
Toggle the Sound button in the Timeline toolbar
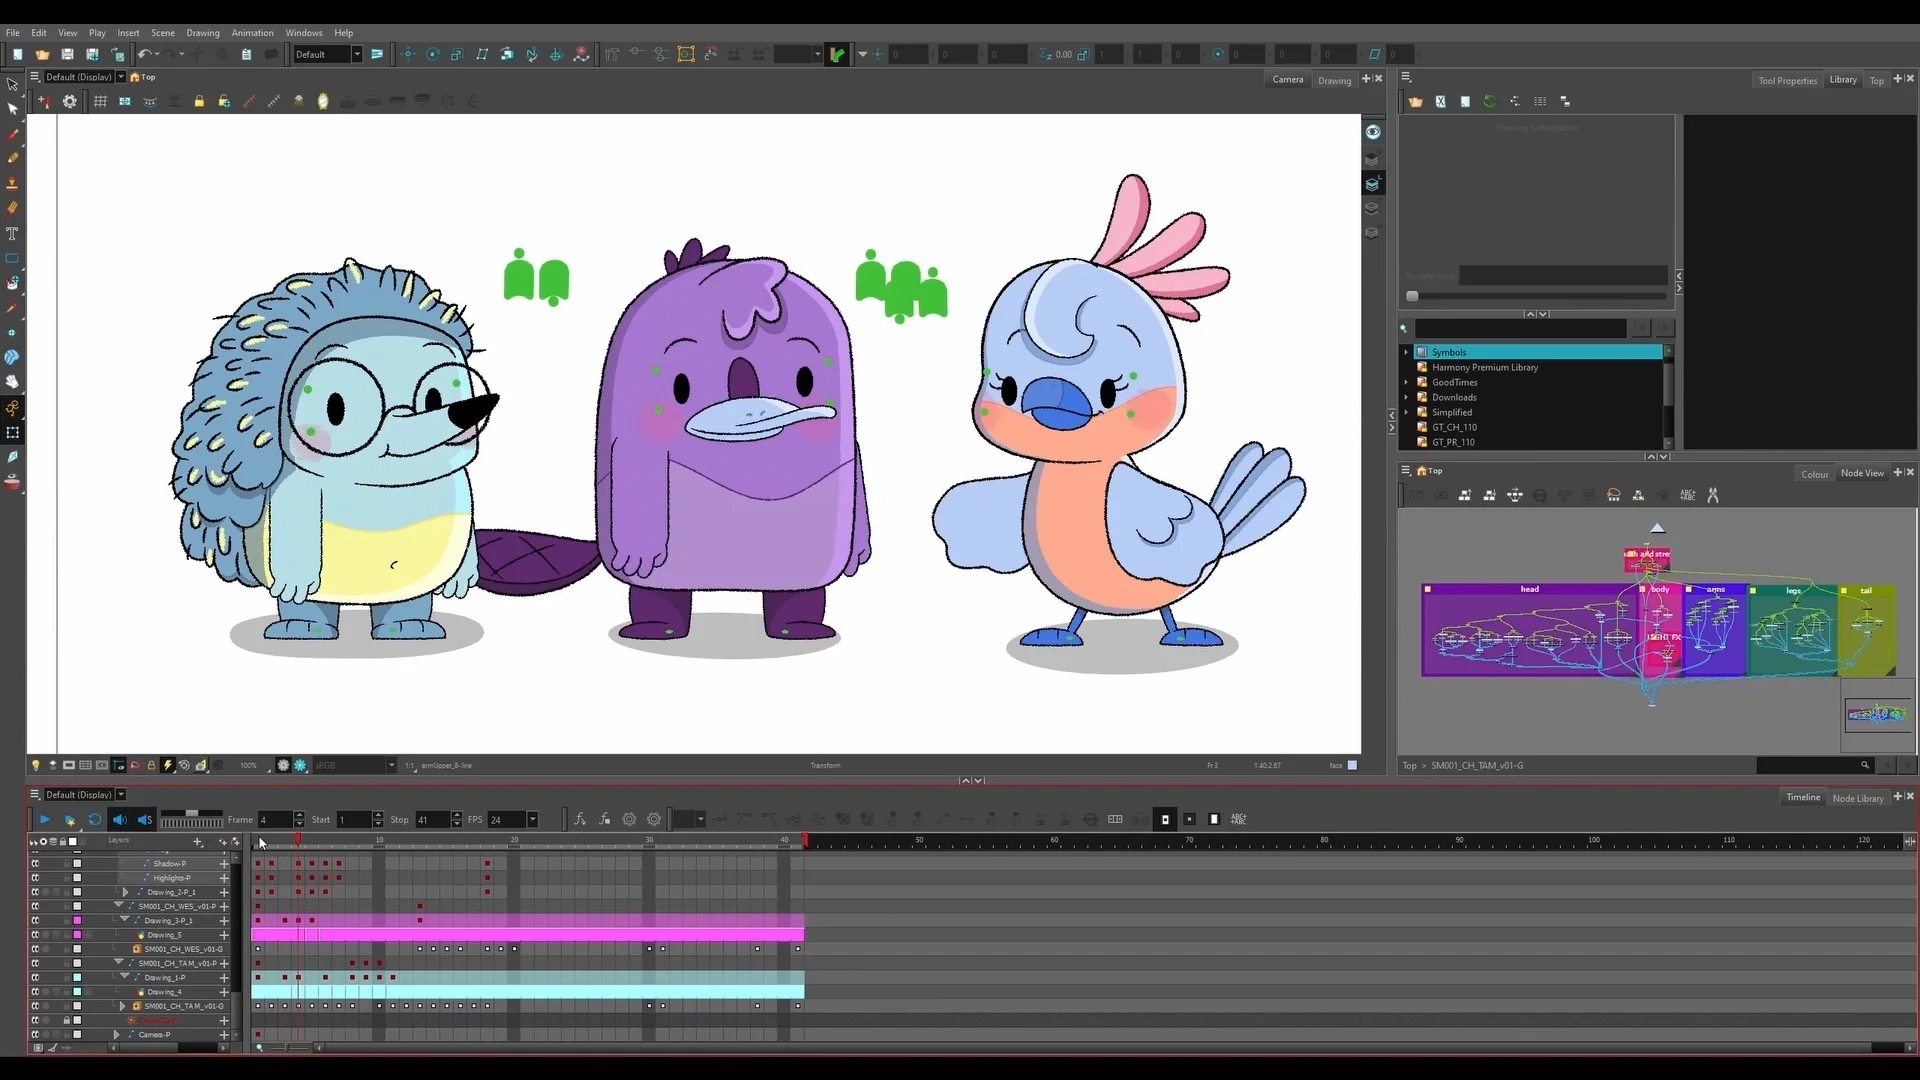tap(120, 820)
